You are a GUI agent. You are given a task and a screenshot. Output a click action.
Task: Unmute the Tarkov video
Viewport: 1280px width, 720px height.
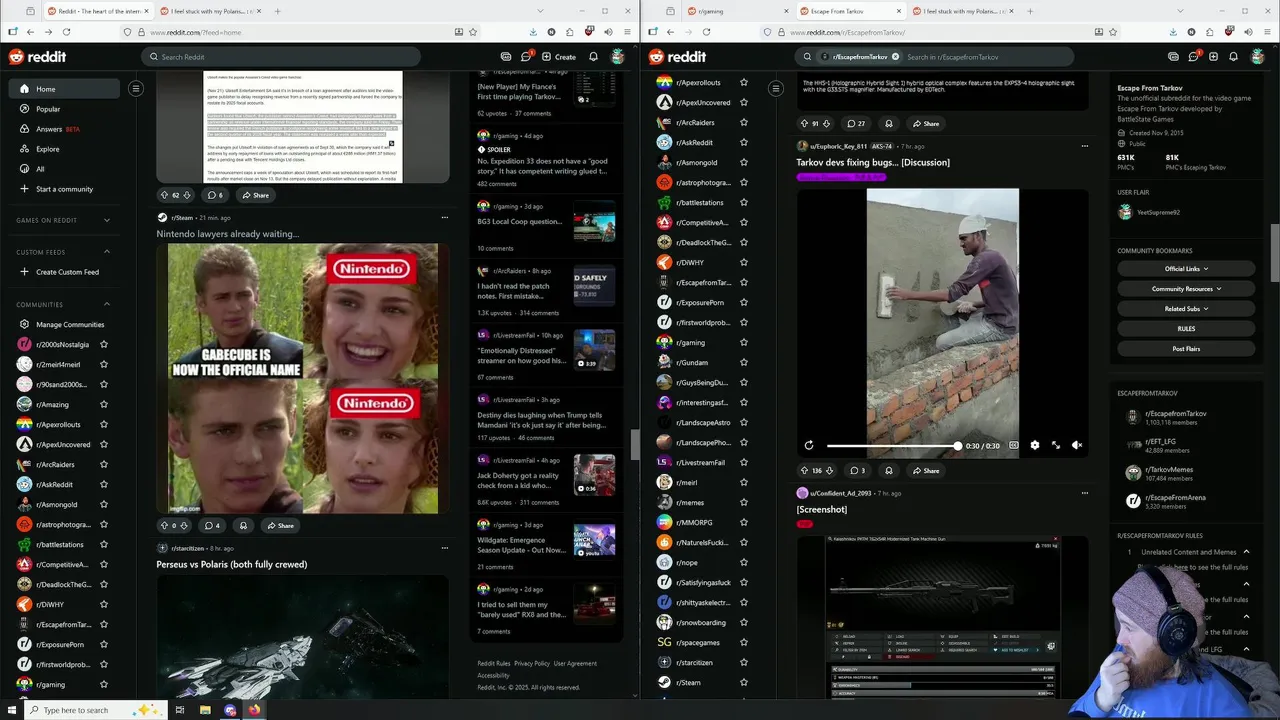[1076, 445]
